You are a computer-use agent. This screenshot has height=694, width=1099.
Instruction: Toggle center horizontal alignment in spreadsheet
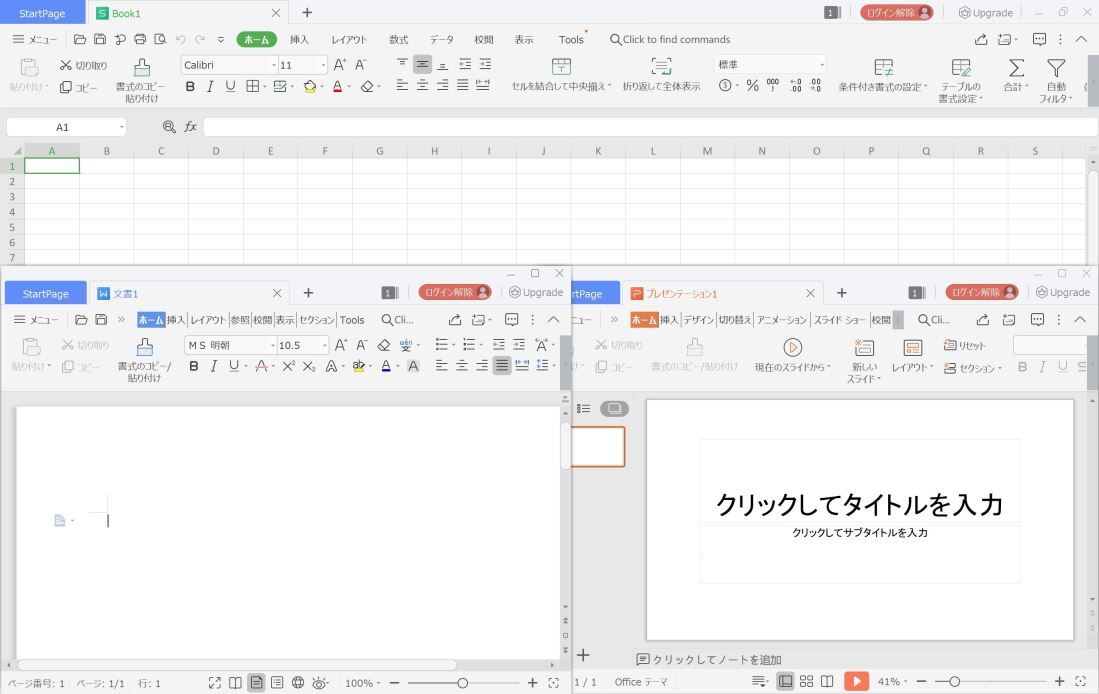click(422, 86)
